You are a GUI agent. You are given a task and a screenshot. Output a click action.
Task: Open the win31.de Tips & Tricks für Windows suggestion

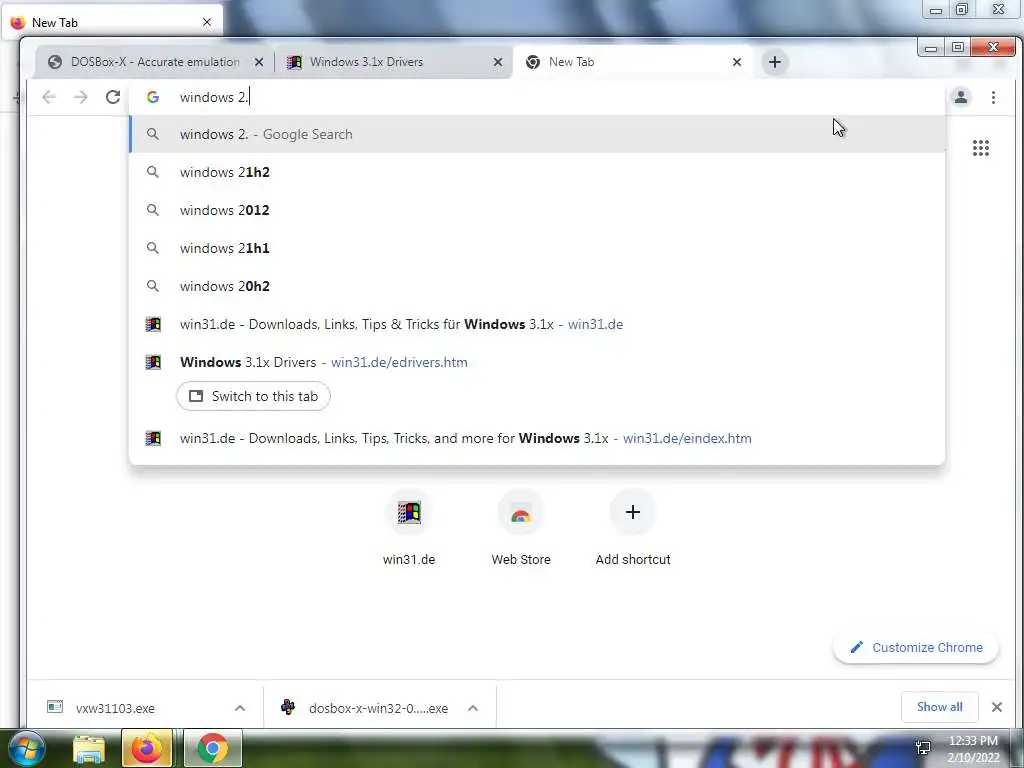click(537, 324)
